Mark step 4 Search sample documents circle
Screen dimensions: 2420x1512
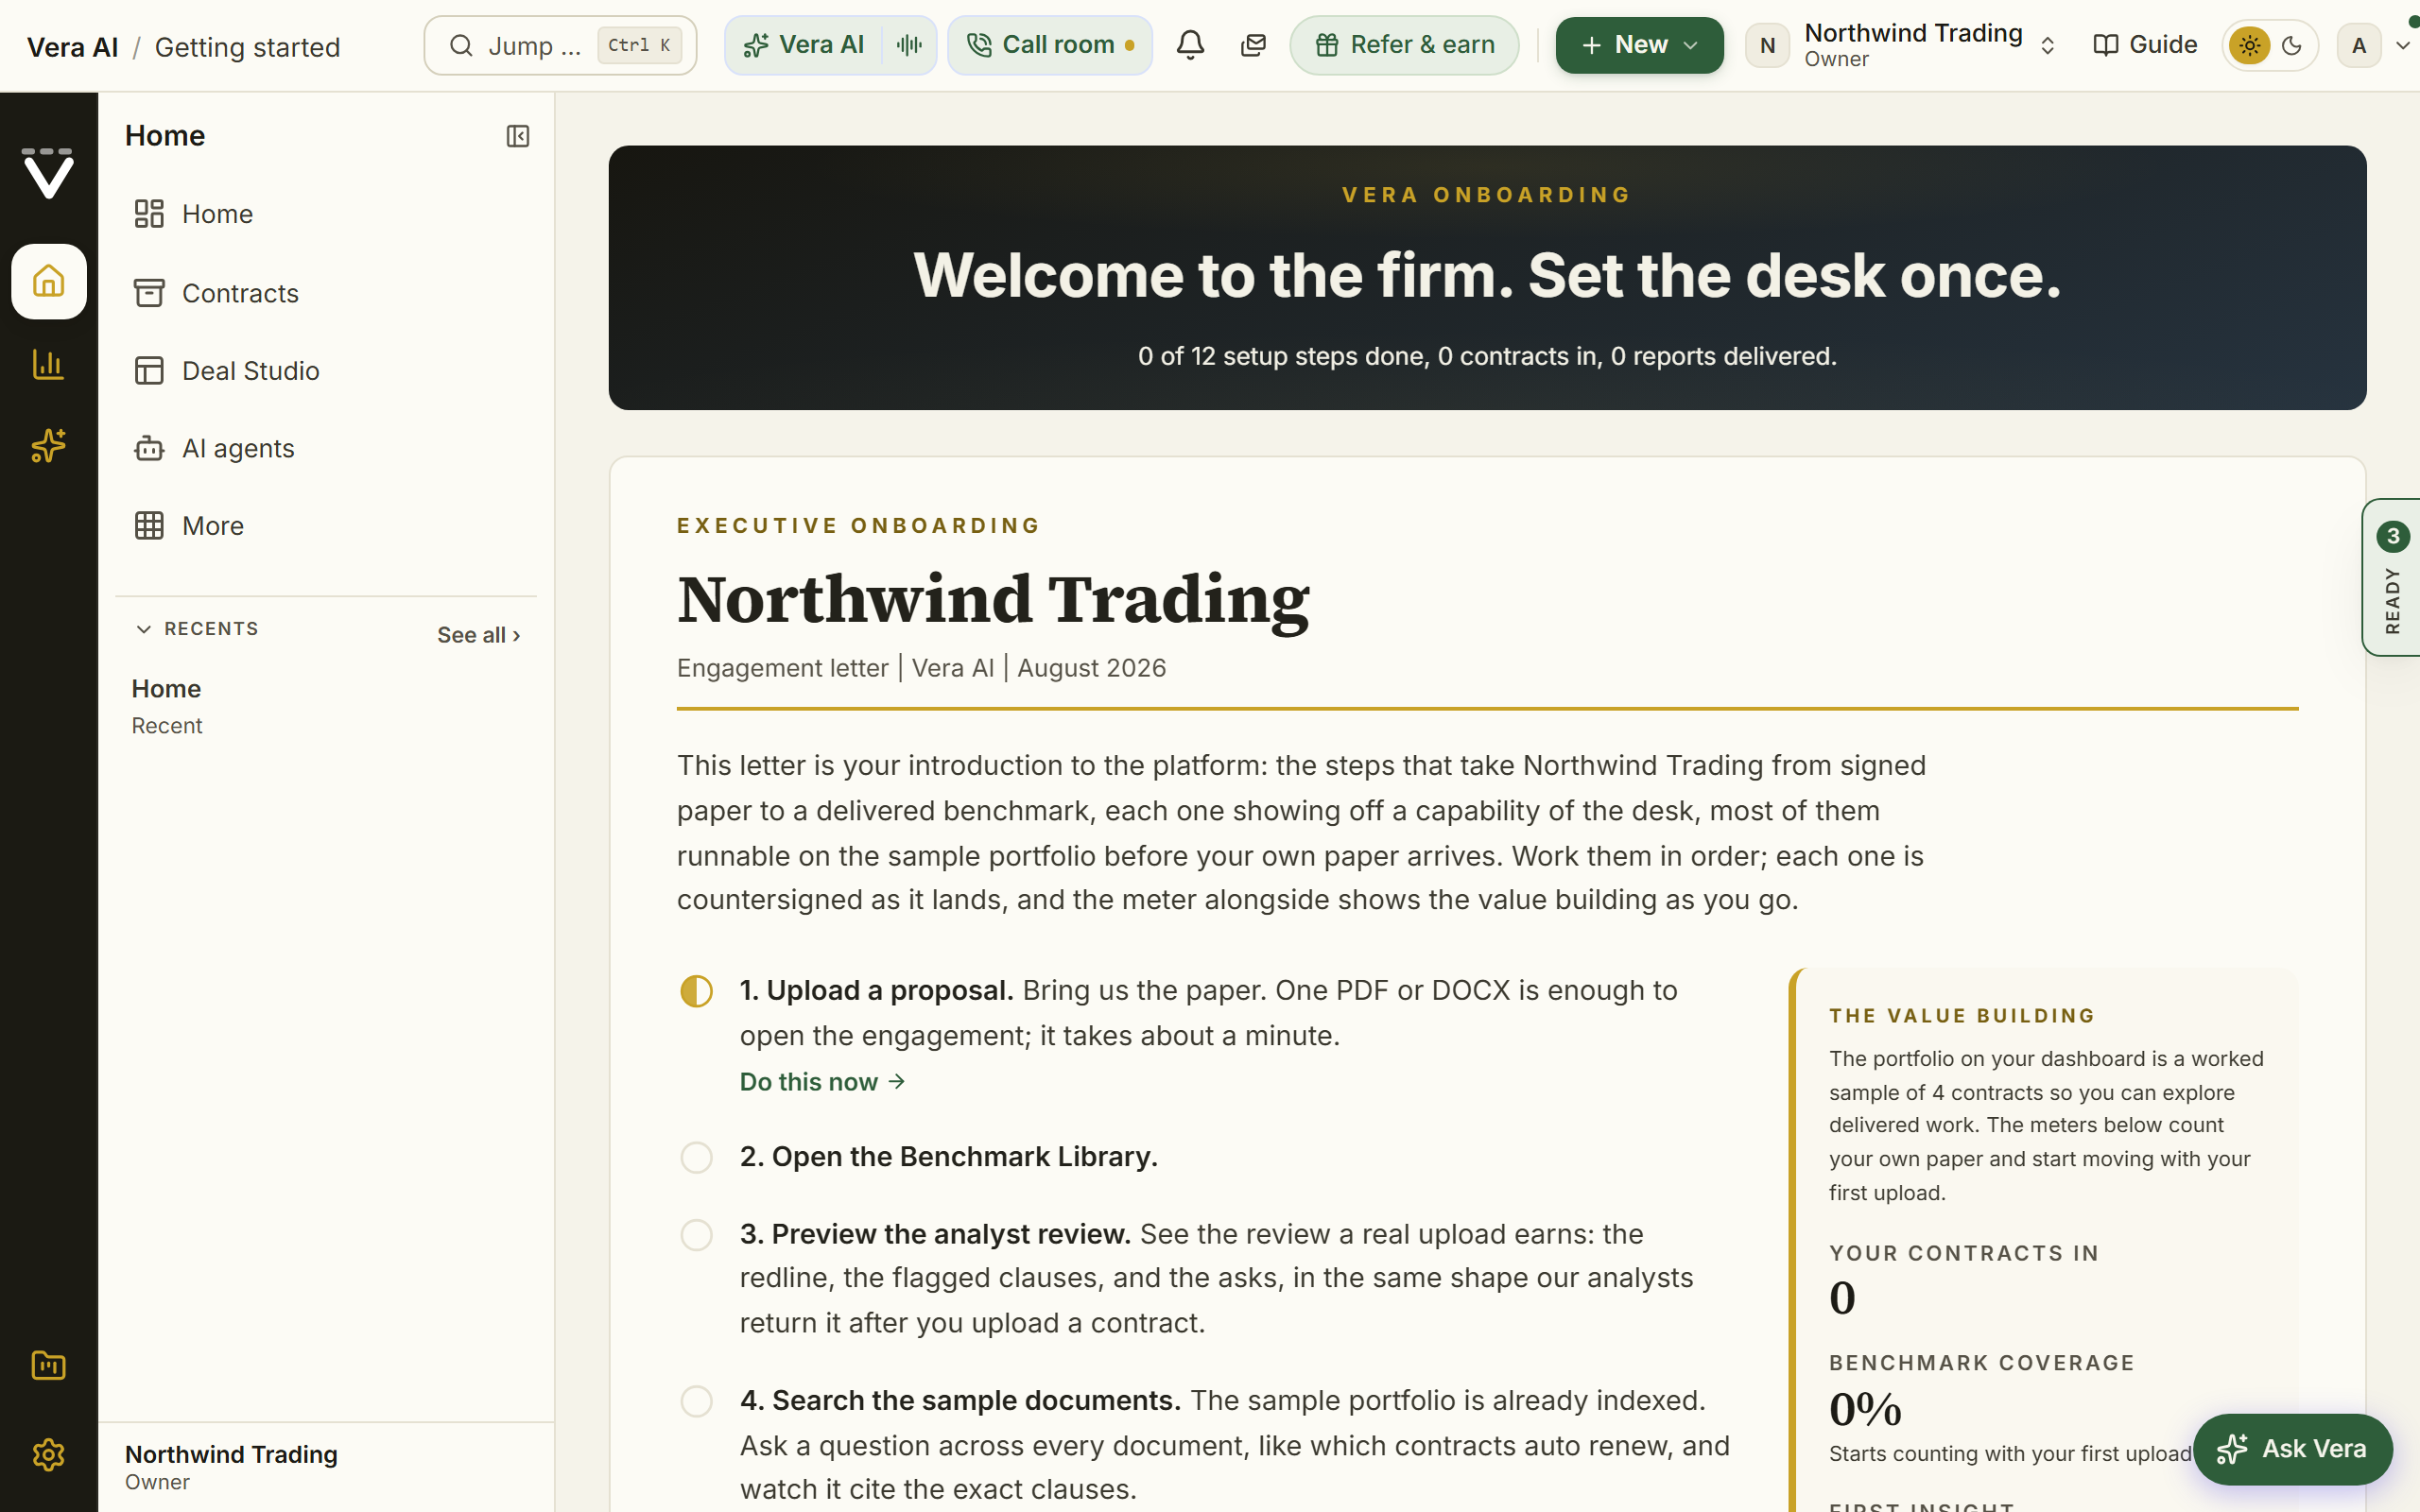click(x=696, y=1401)
